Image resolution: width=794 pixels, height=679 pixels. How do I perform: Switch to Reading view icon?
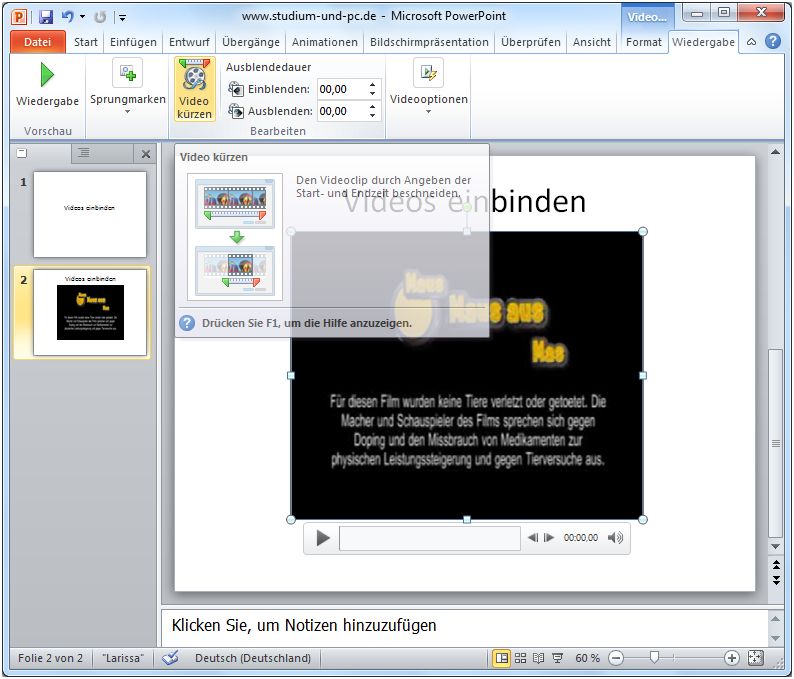pos(538,658)
